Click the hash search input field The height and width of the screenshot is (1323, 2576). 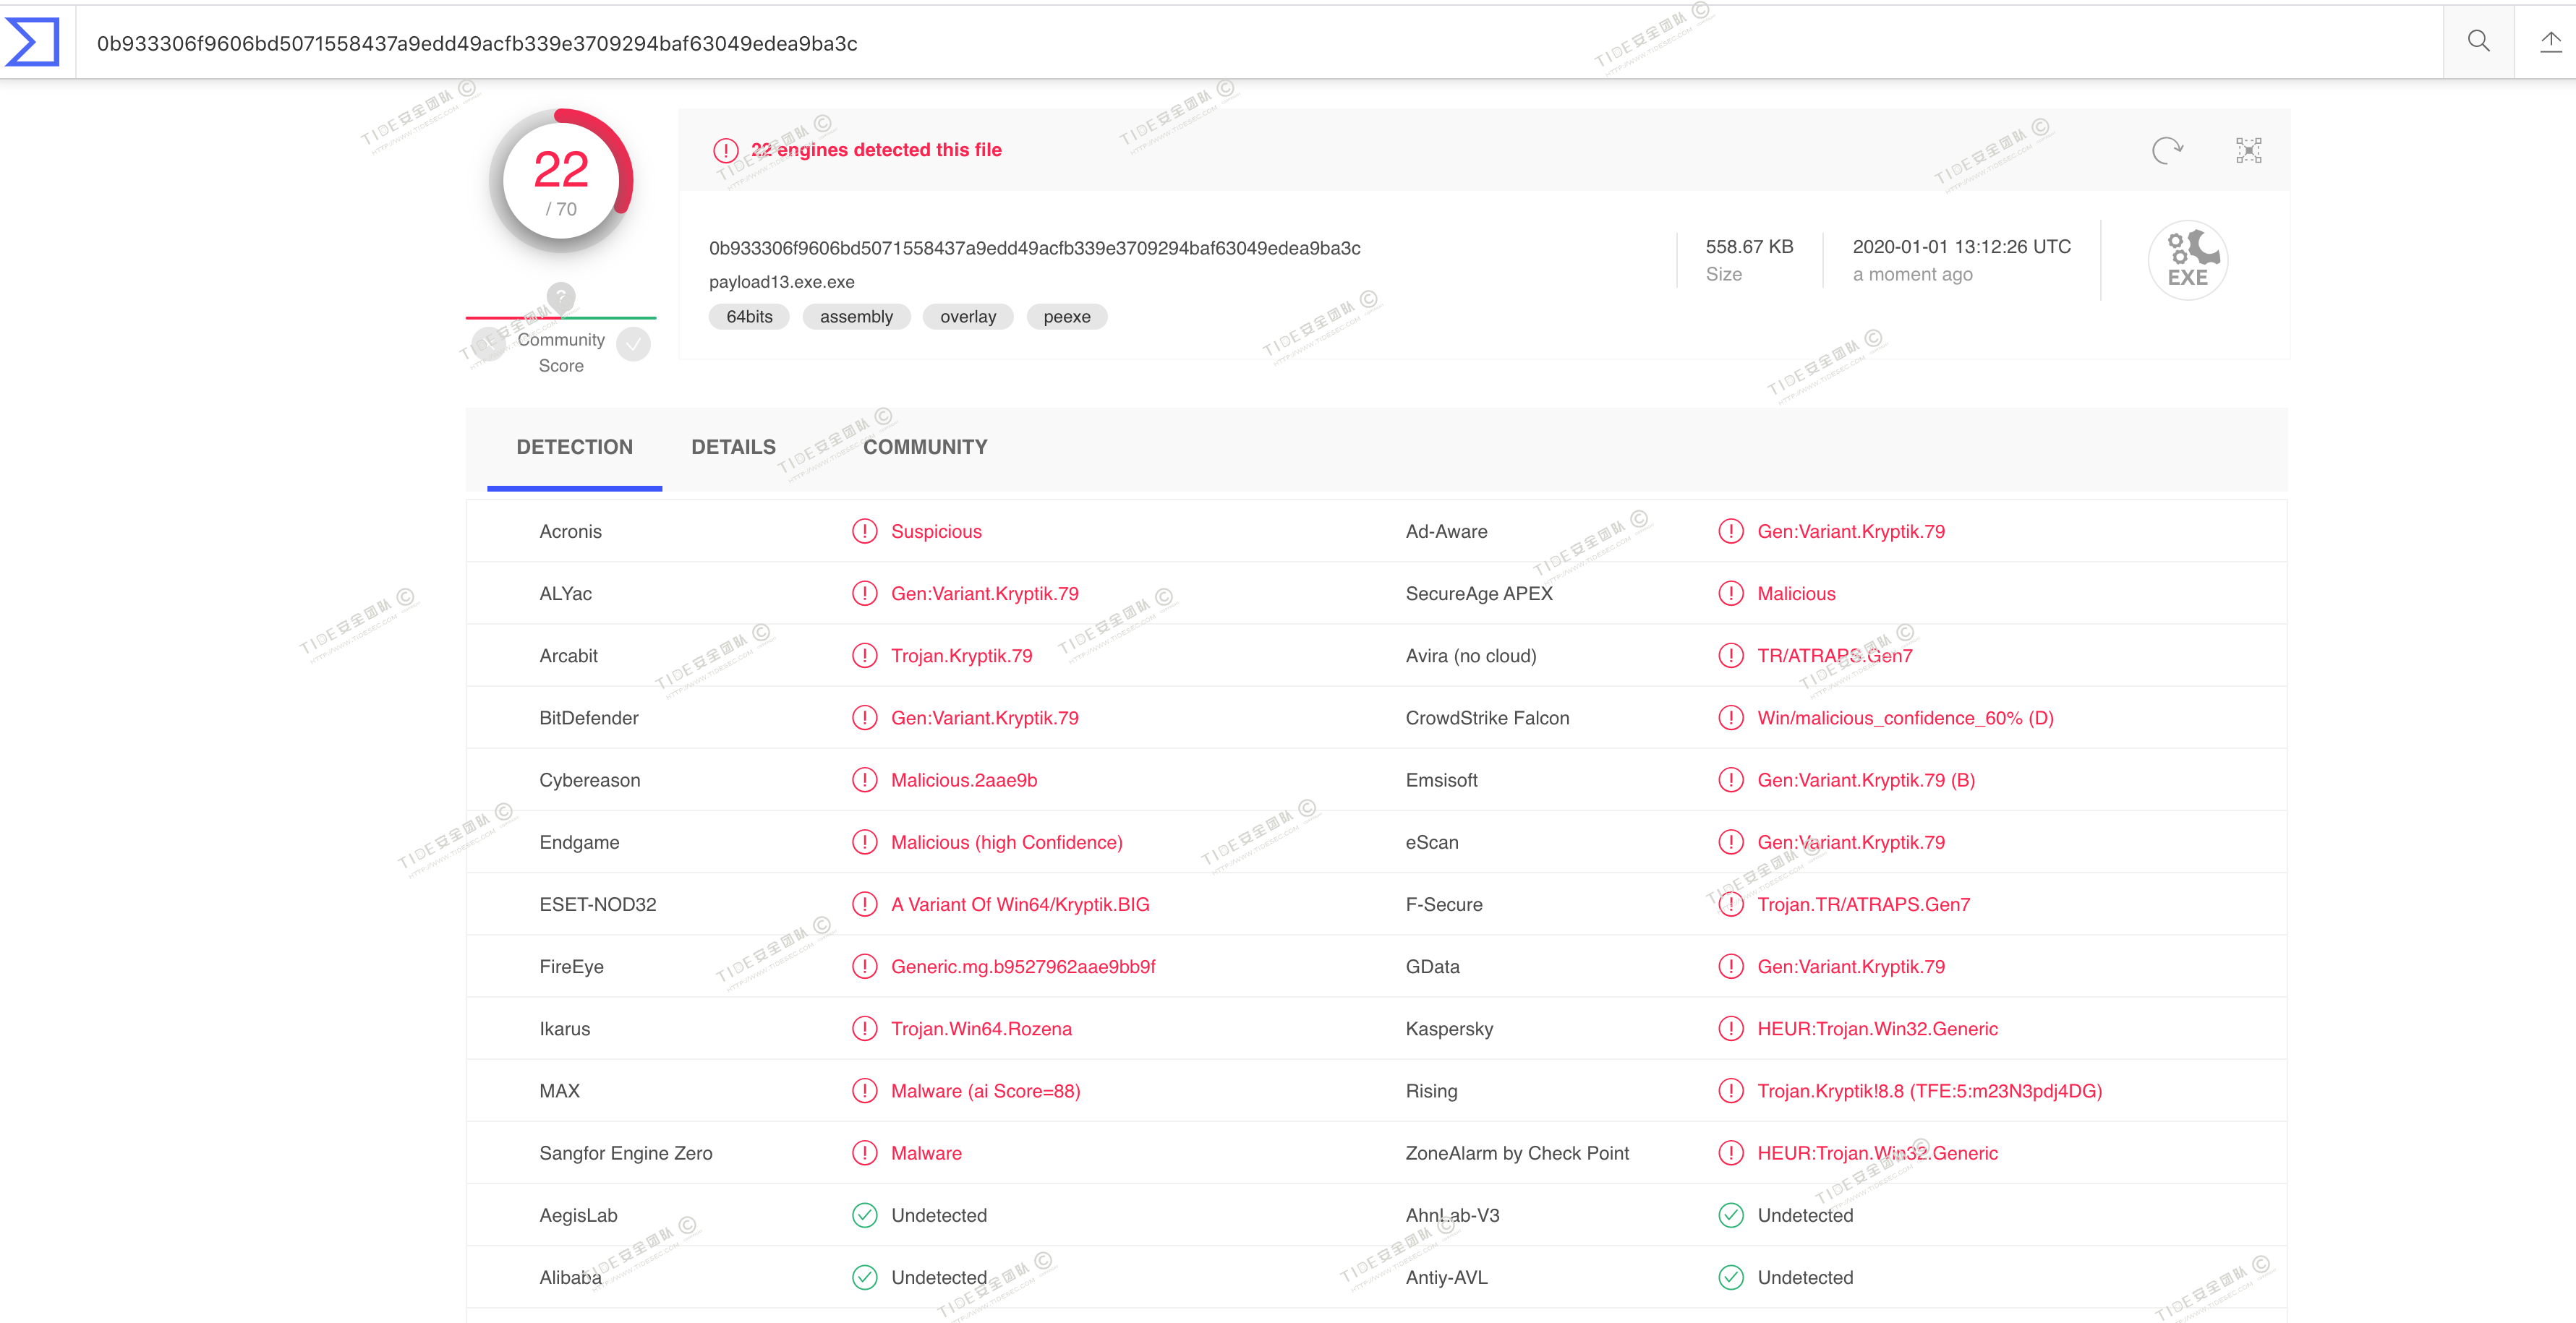click(x=1200, y=43)
